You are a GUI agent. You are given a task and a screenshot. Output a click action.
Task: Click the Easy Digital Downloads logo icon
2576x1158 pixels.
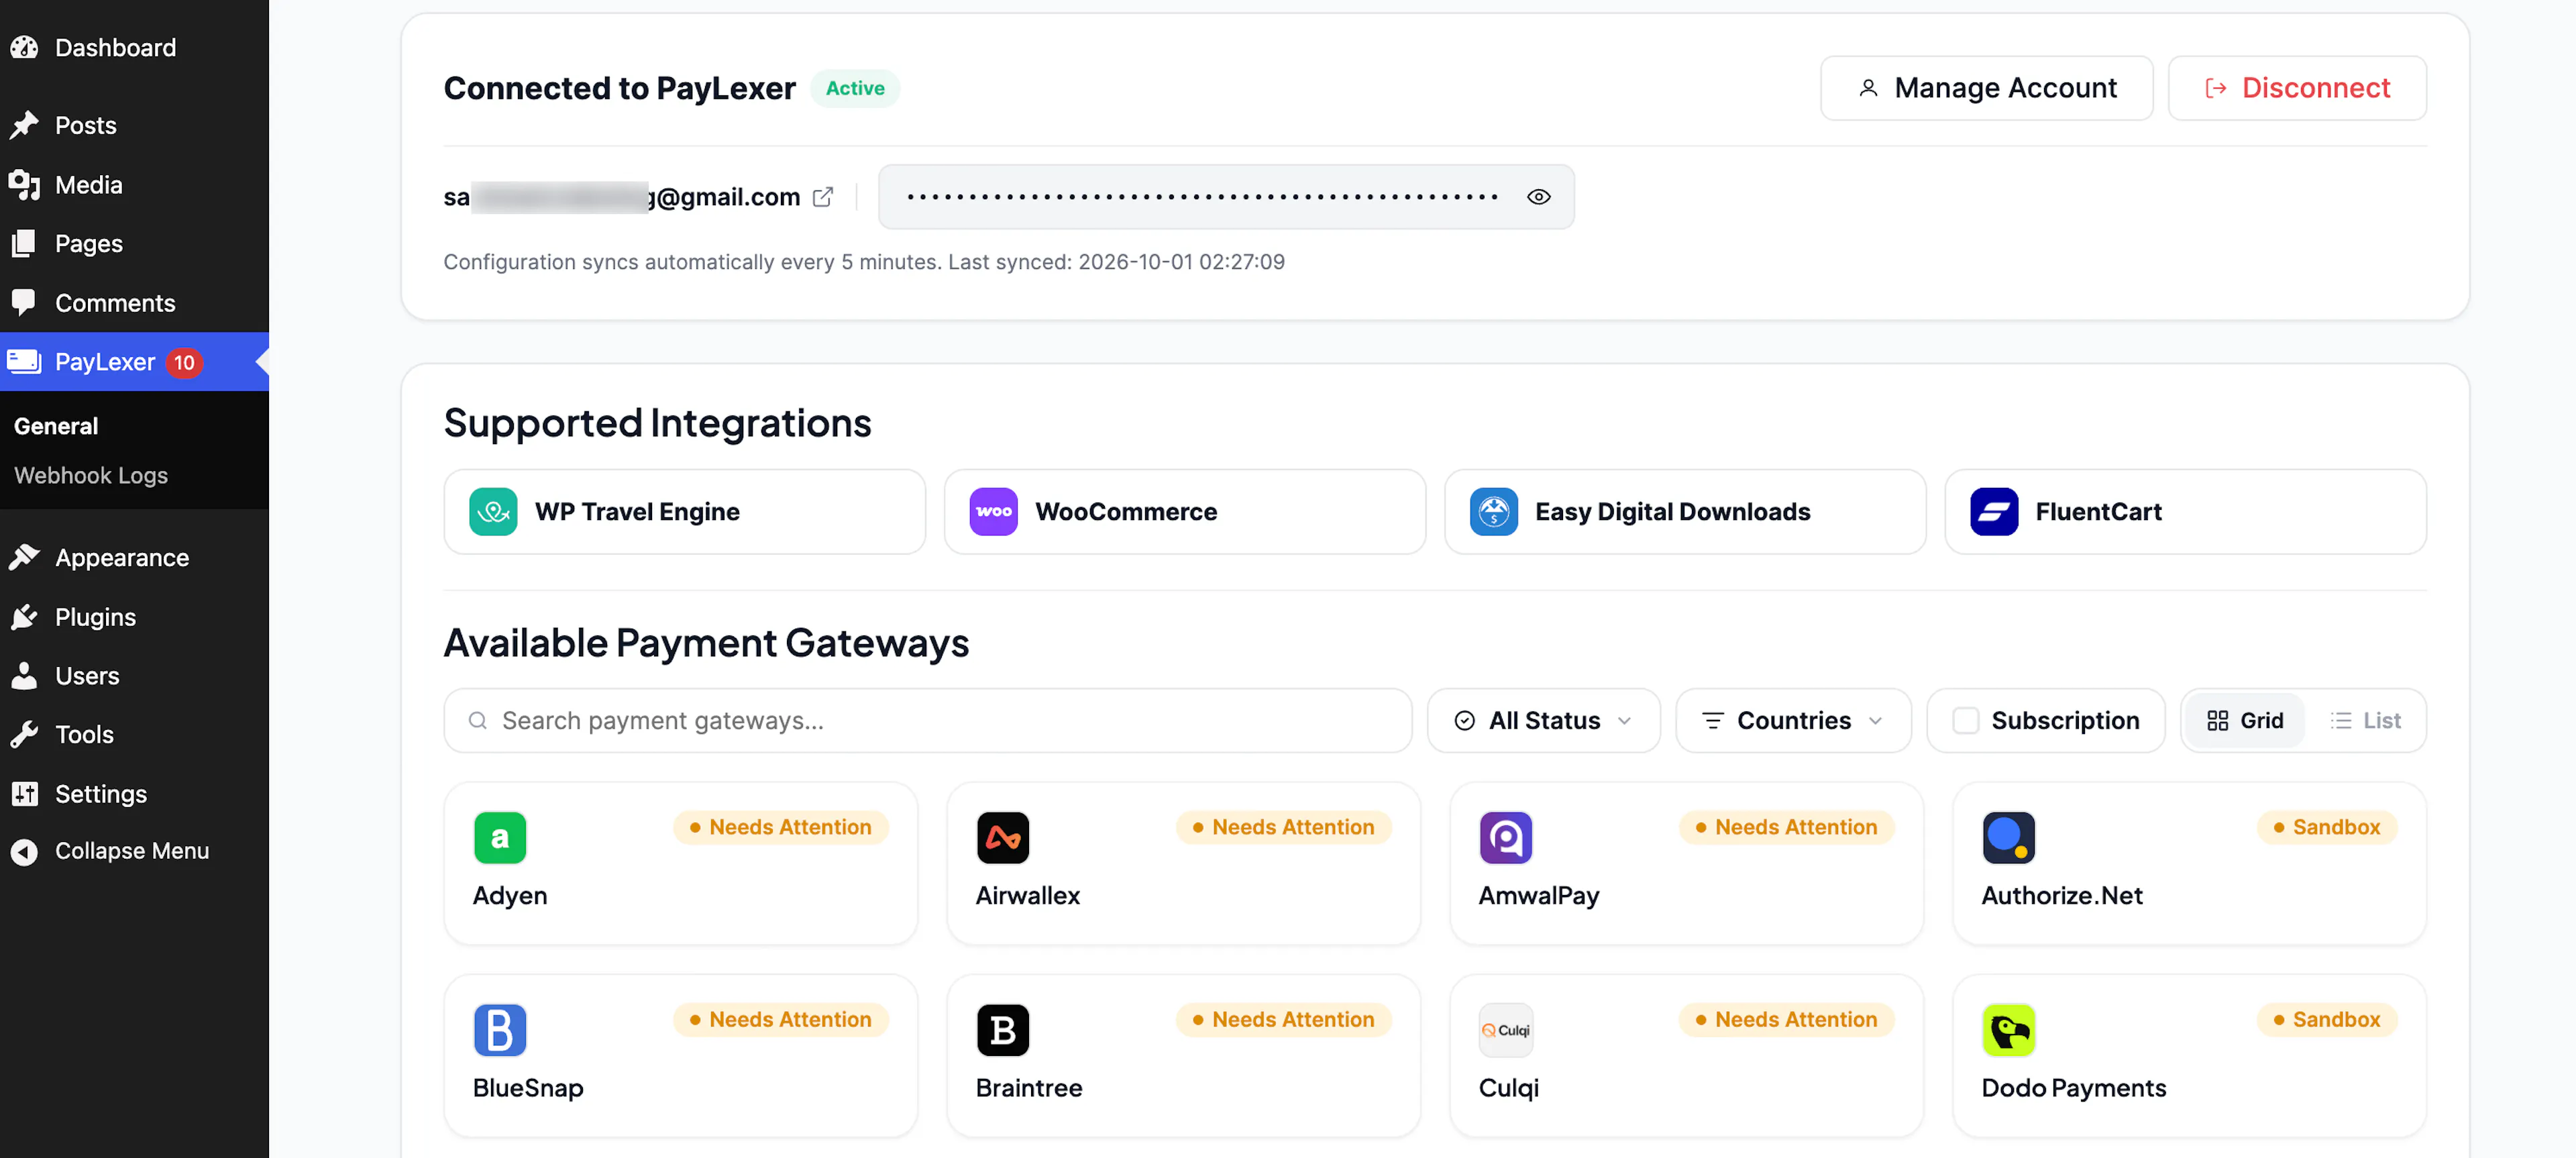coord(1494,512)
